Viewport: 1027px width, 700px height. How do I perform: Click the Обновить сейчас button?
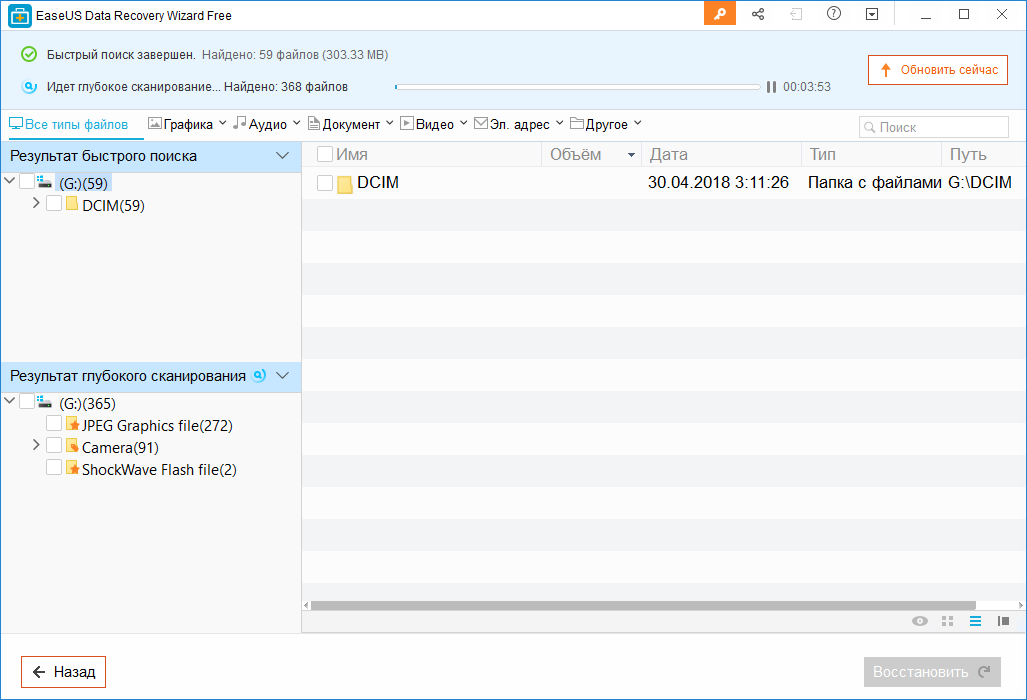click(937, 70)
